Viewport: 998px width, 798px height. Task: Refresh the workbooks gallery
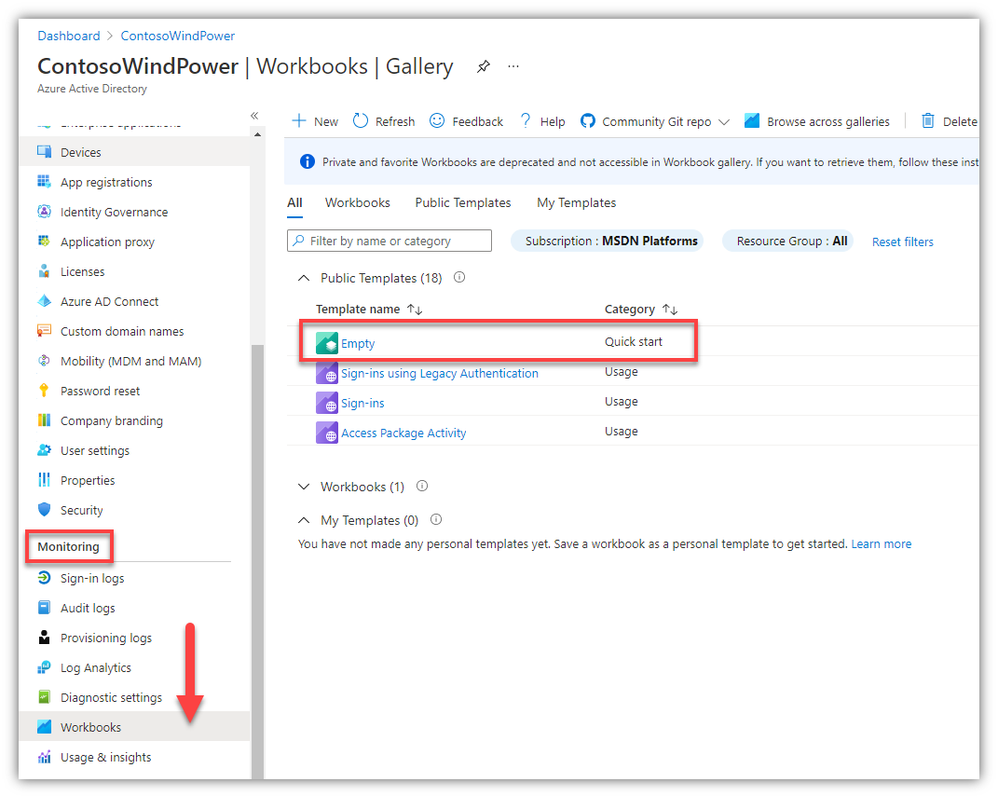pyautogui.click(x=384, y=121)
